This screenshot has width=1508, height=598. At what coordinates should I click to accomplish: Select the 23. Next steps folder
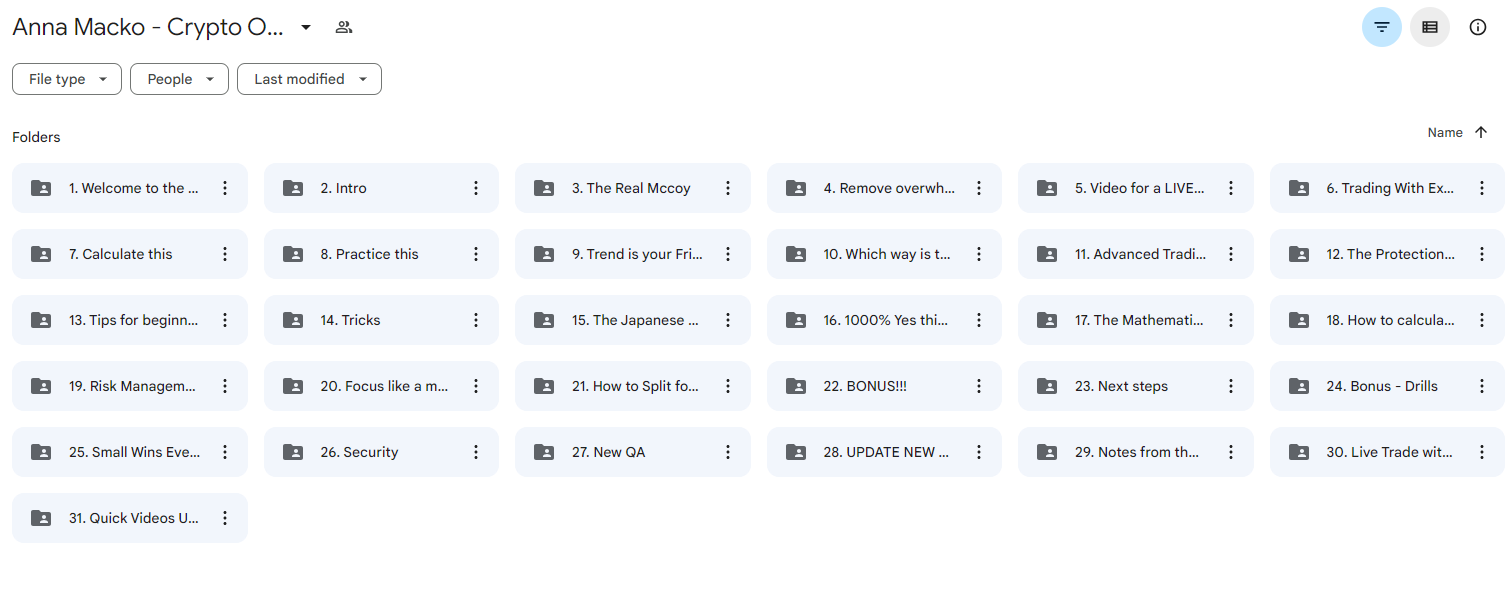point(1135,386)
